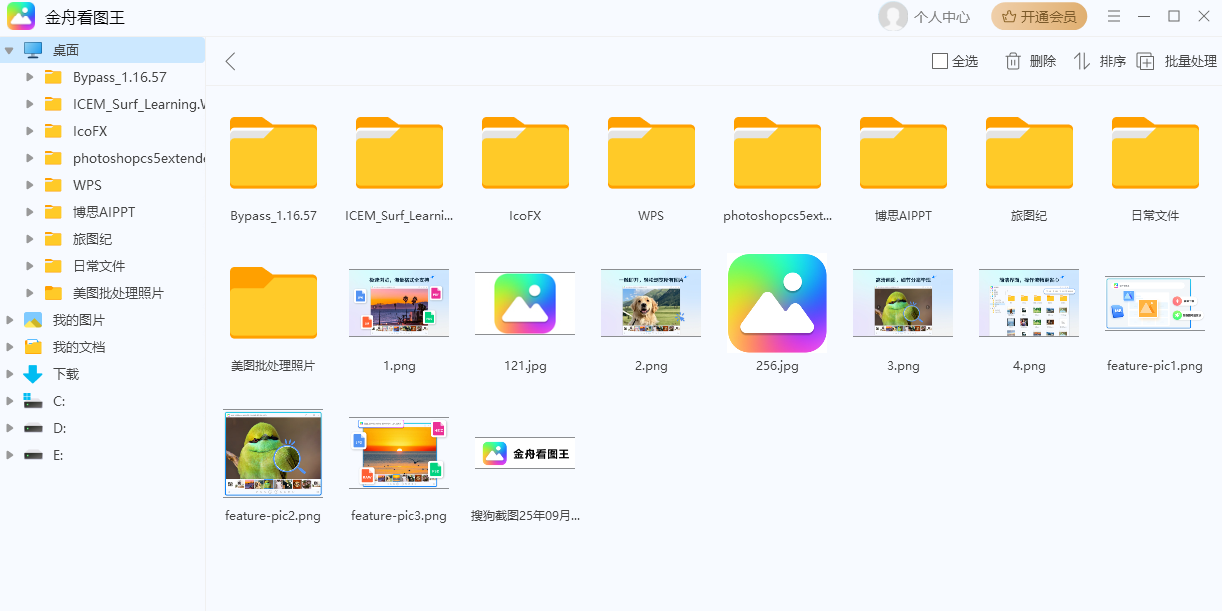Click the sort arrows icon
Image resolution: width=1222 pixels, height=611 pixels.
(1082, 61)
